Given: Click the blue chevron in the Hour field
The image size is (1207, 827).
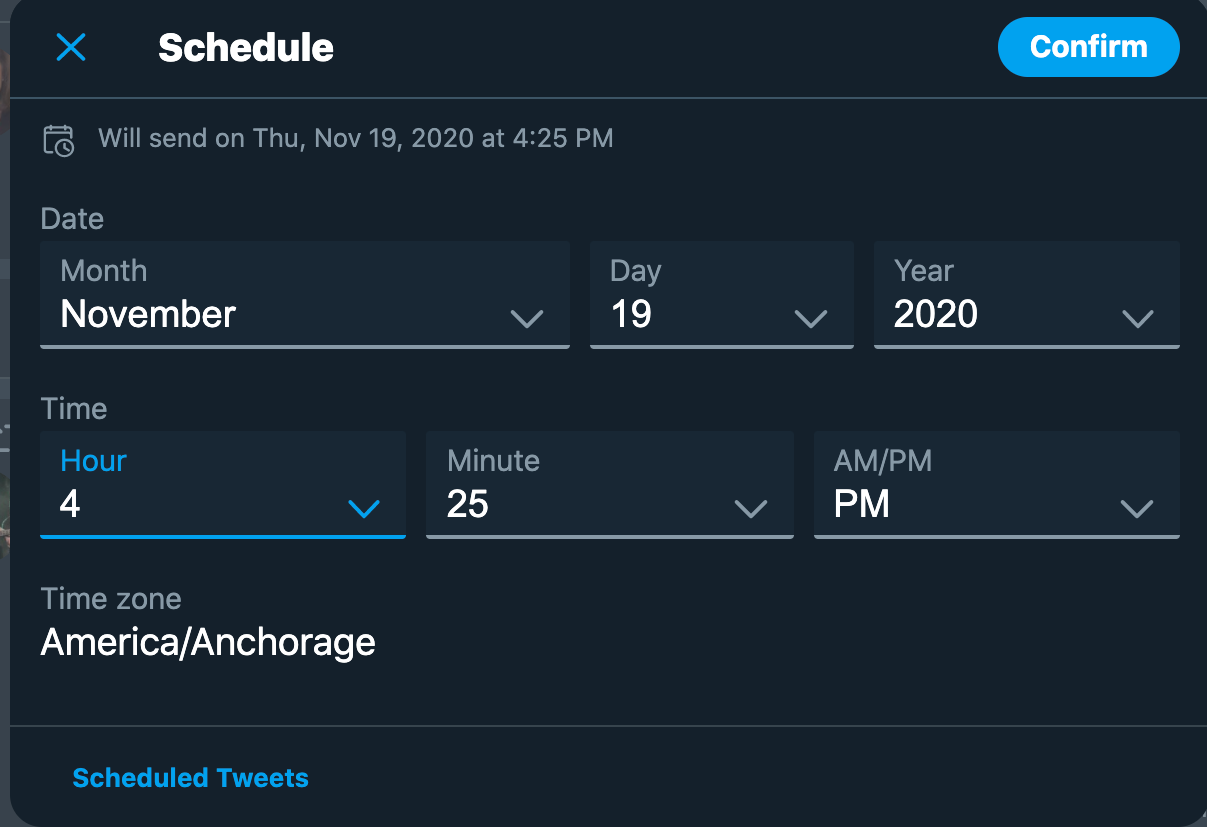Looking at the screenshot, I should (x=363, y=509).
